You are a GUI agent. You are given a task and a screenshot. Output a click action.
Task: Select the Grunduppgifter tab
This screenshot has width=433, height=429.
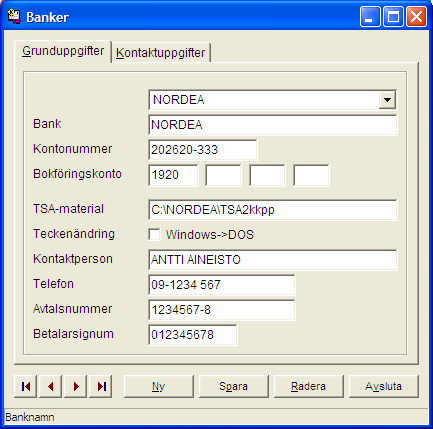click(x=63, y=51)
